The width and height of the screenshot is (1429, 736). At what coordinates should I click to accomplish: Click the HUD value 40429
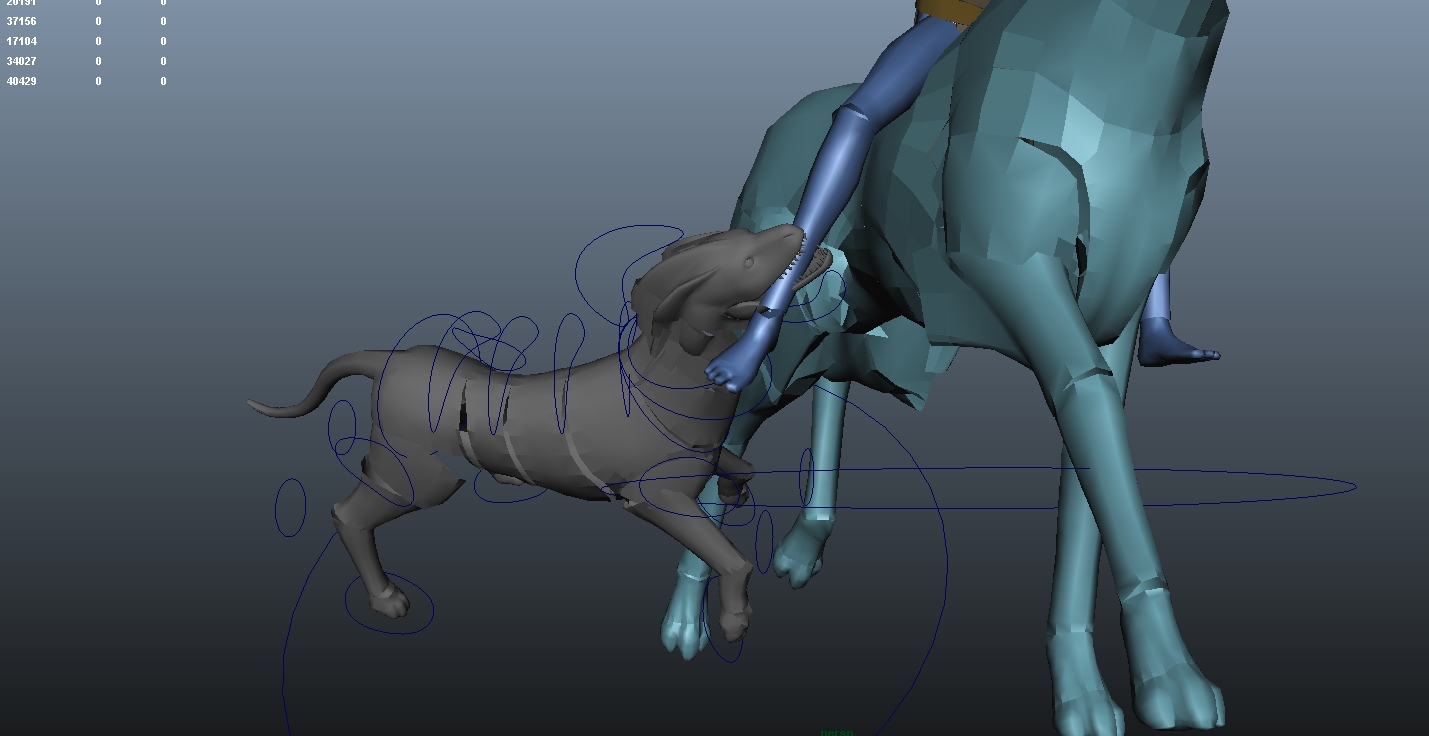click(21, 81)
